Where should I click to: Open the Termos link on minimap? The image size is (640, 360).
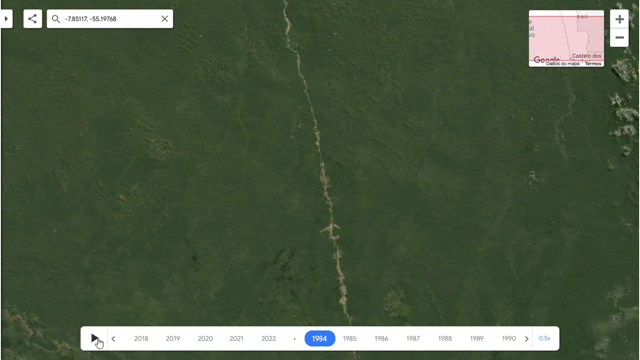click(x=593, y=64)
